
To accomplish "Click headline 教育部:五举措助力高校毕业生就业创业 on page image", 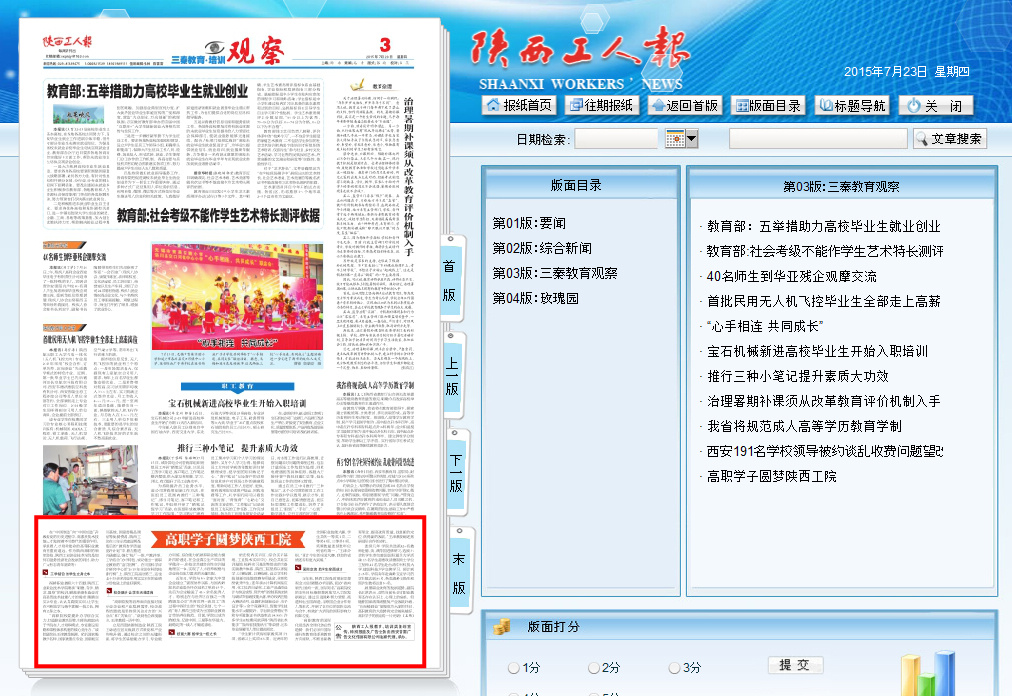I will pyautogui.click(x=147, y=91).
